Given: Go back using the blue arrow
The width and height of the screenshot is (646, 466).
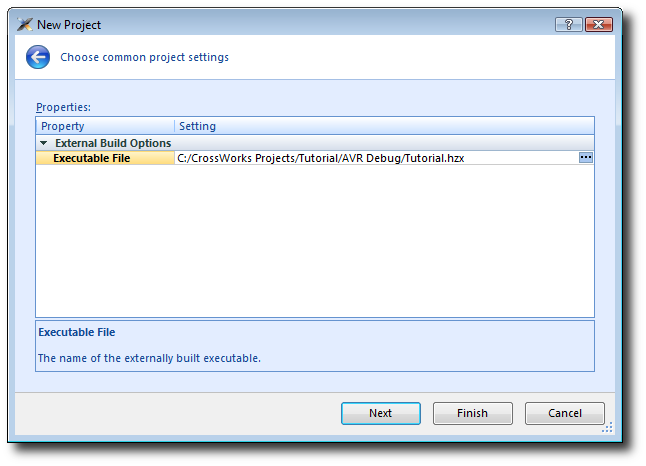Looking at the screenshot, I should tap(38, 57).
